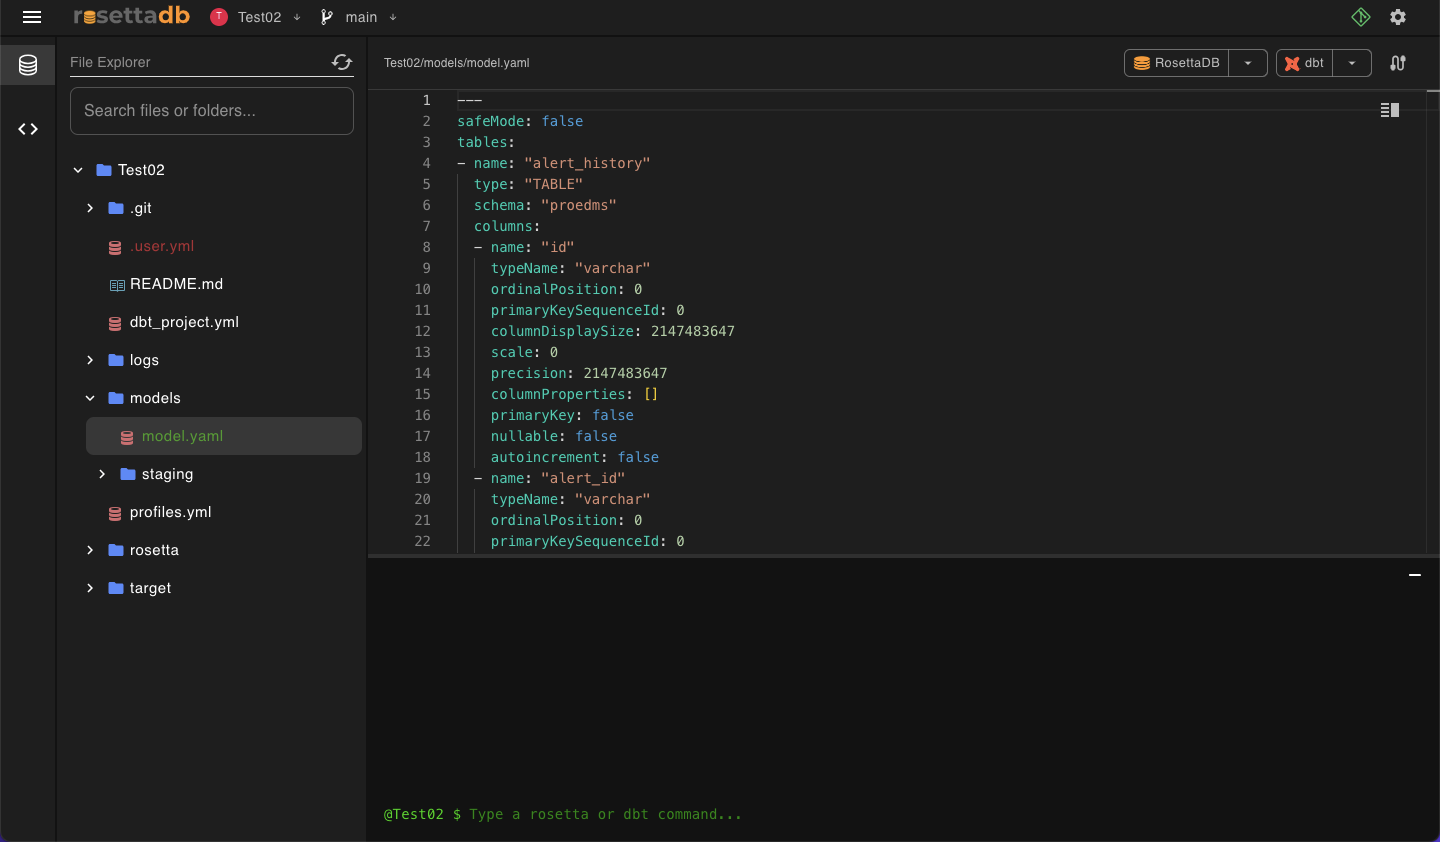The image size is (1440, 842).
Task: Click the green git status icon
Action: 1361,17
